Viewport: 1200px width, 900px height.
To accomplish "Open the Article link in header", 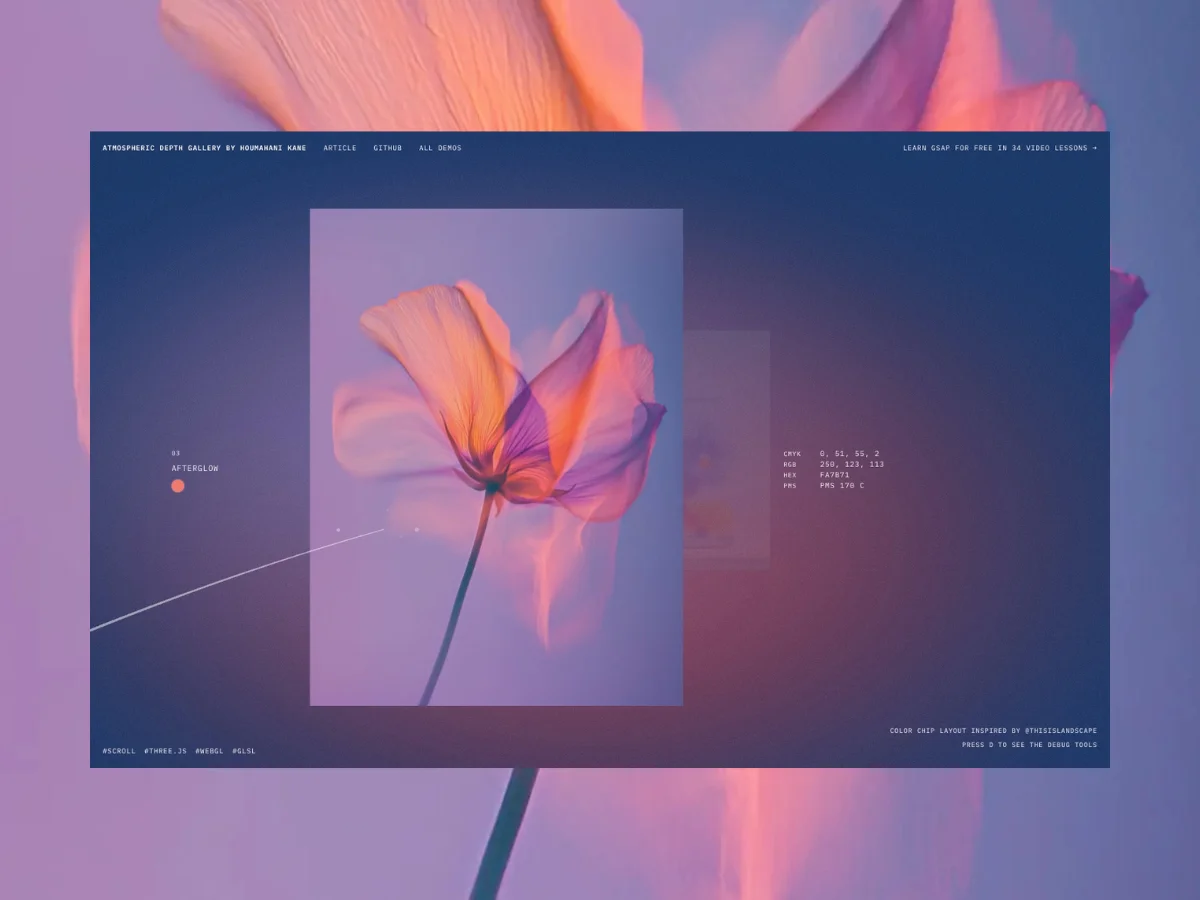I will tap(340, 148).
